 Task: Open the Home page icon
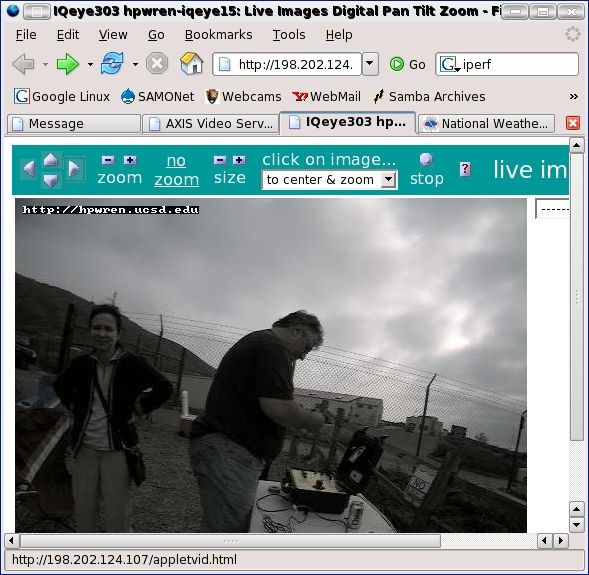[192, 63]
